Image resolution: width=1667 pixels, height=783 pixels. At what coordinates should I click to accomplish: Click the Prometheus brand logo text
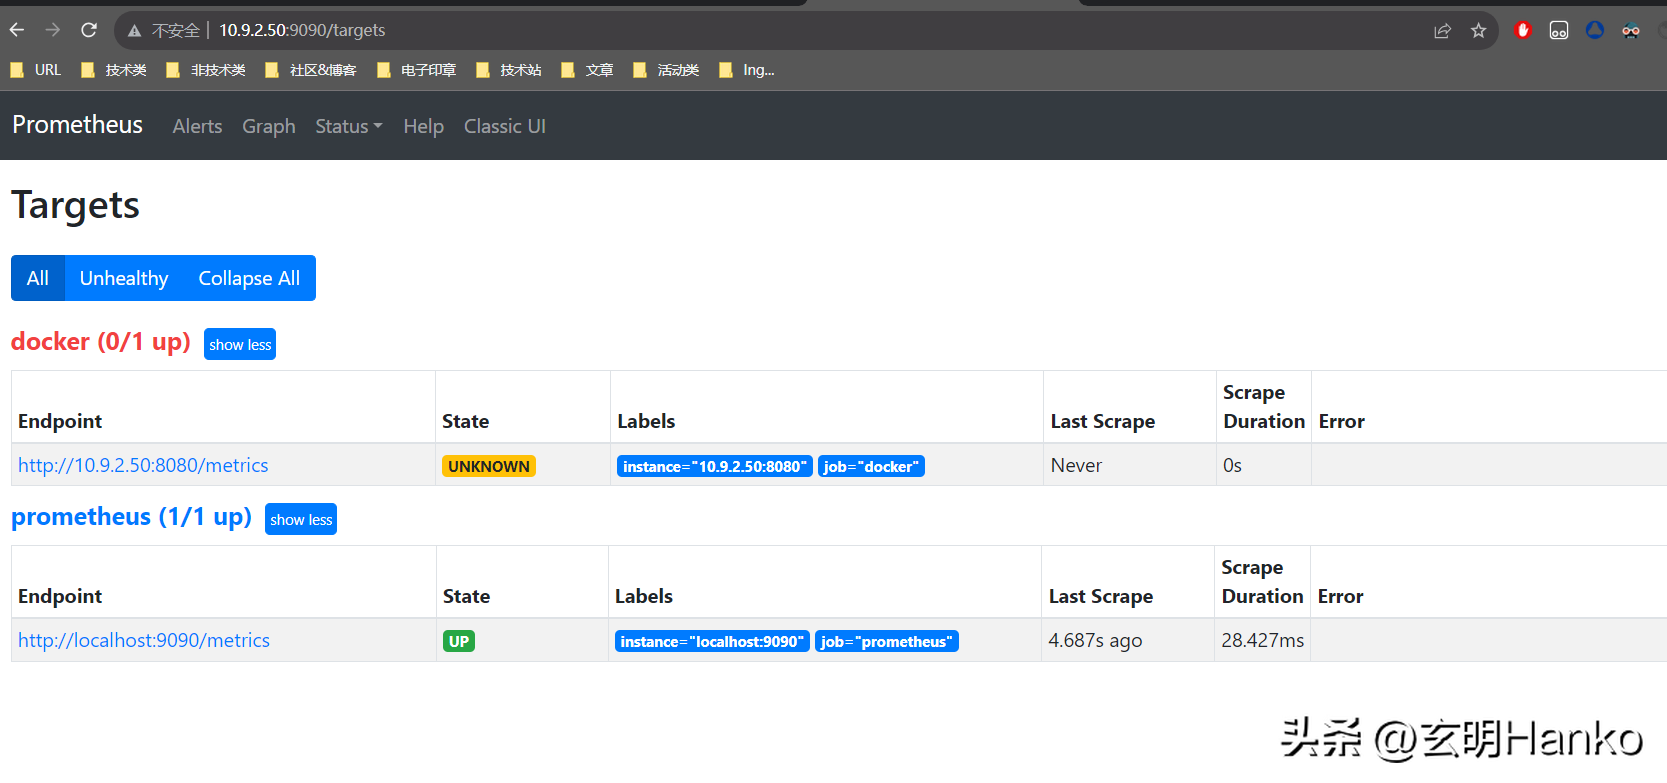[x=78, y=125]
